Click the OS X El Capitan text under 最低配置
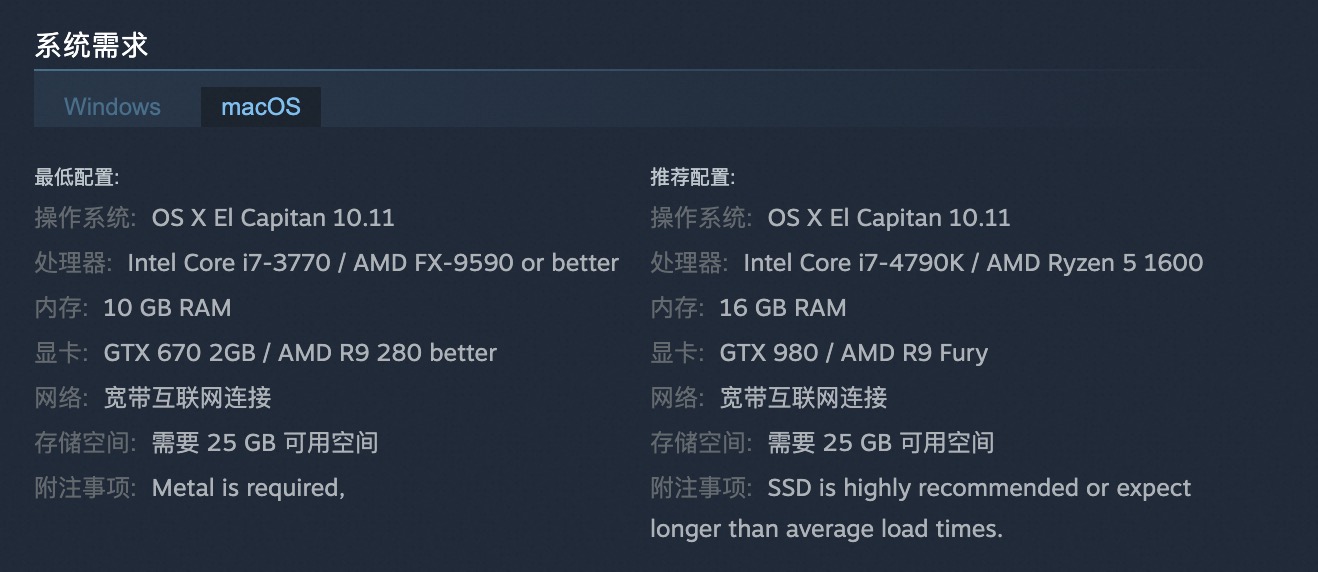Image resolution: width=1318 pixels, height=572 pixels. [x=273, y=218]
